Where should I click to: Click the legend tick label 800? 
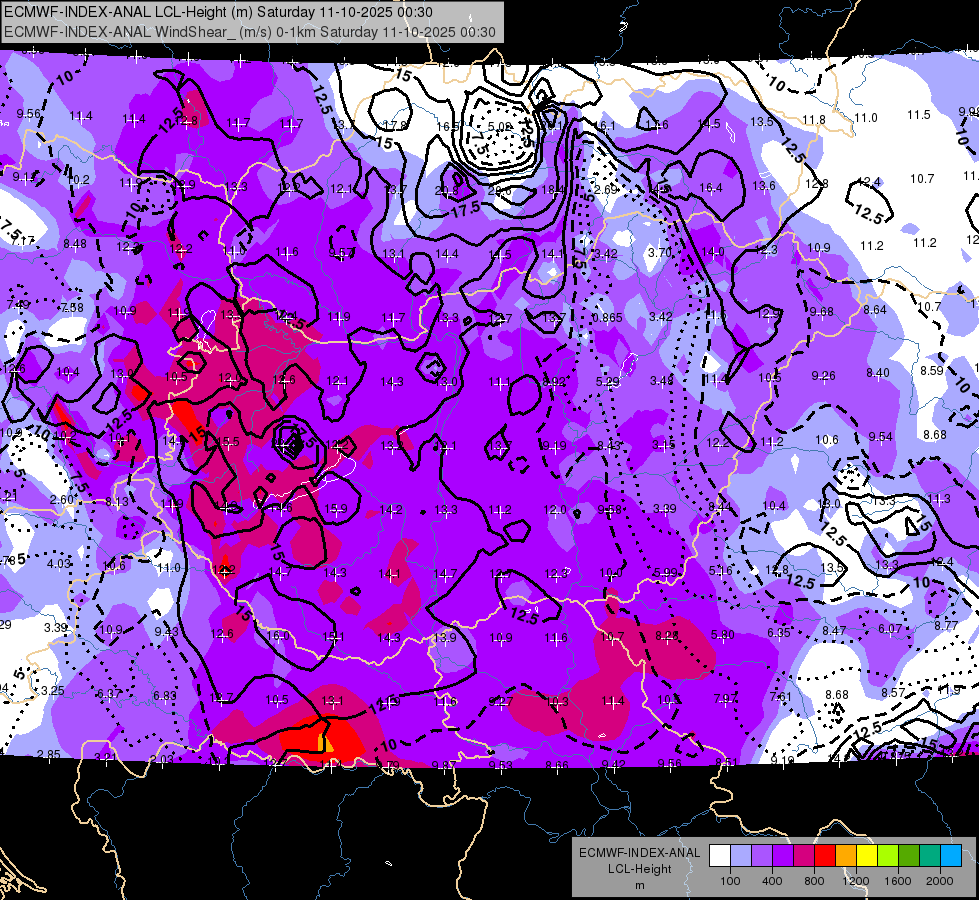coord(814,881)
